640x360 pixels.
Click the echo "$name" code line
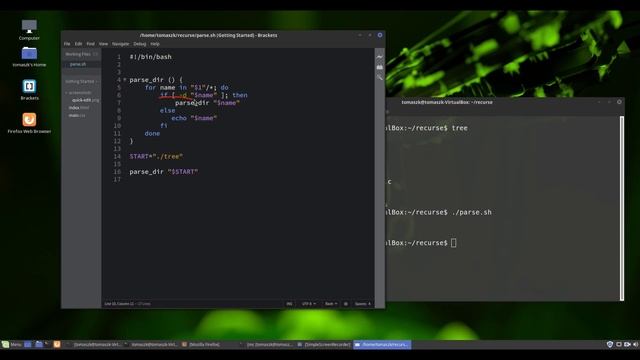point(194,118)
